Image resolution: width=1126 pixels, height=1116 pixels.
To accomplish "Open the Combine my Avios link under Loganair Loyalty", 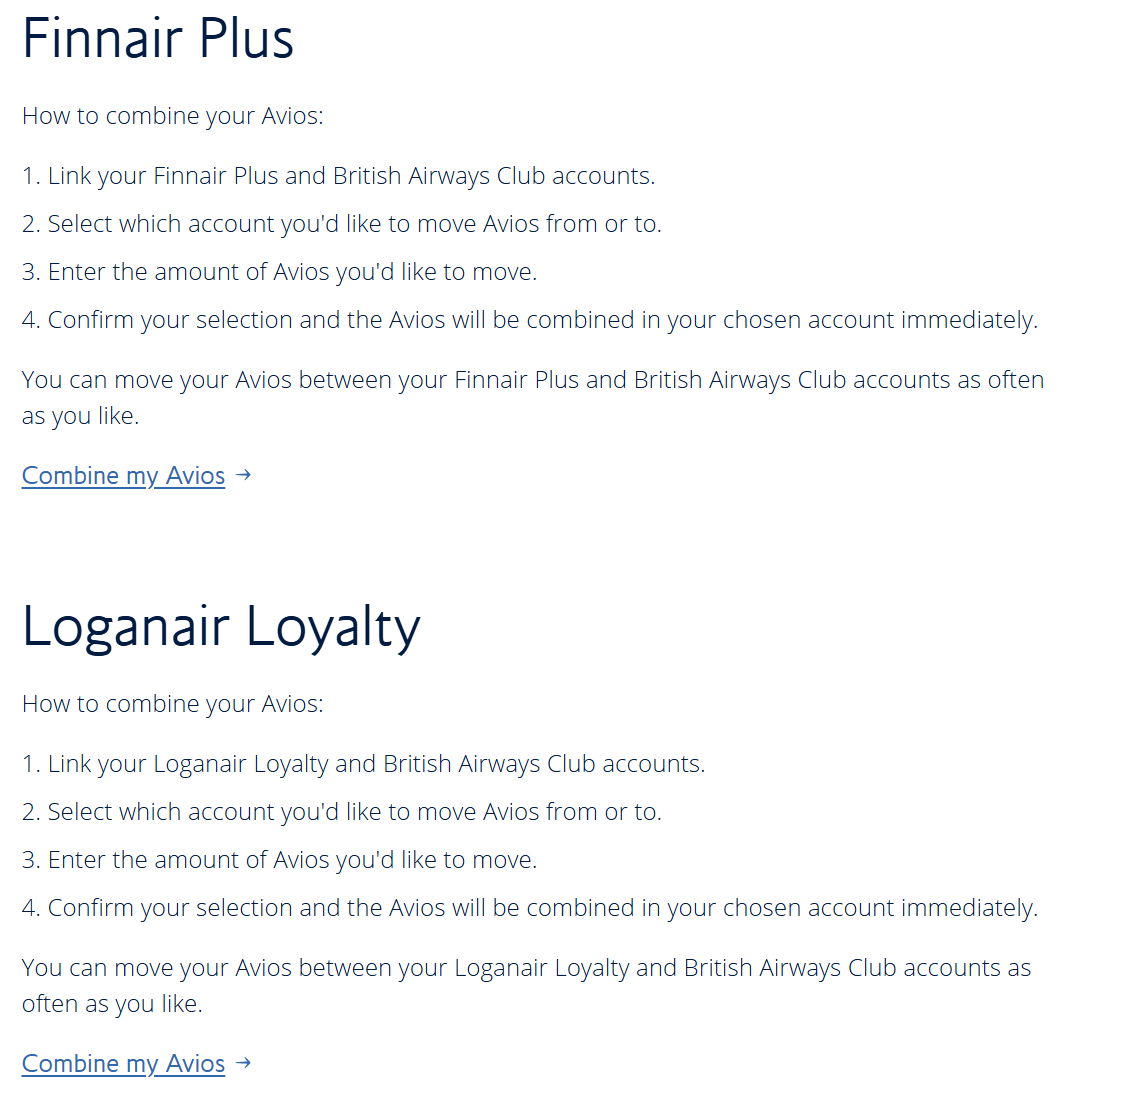I will [124, 1063].
